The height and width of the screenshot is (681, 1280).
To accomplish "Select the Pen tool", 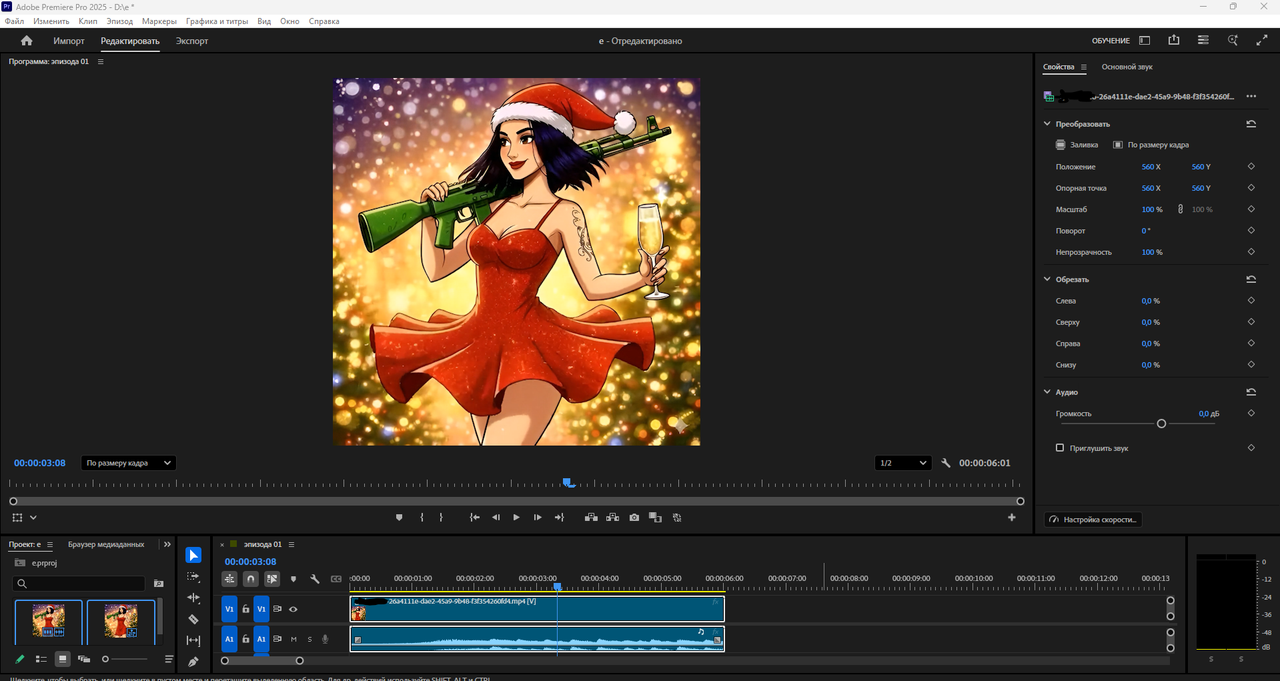I will tap(194, 661).
